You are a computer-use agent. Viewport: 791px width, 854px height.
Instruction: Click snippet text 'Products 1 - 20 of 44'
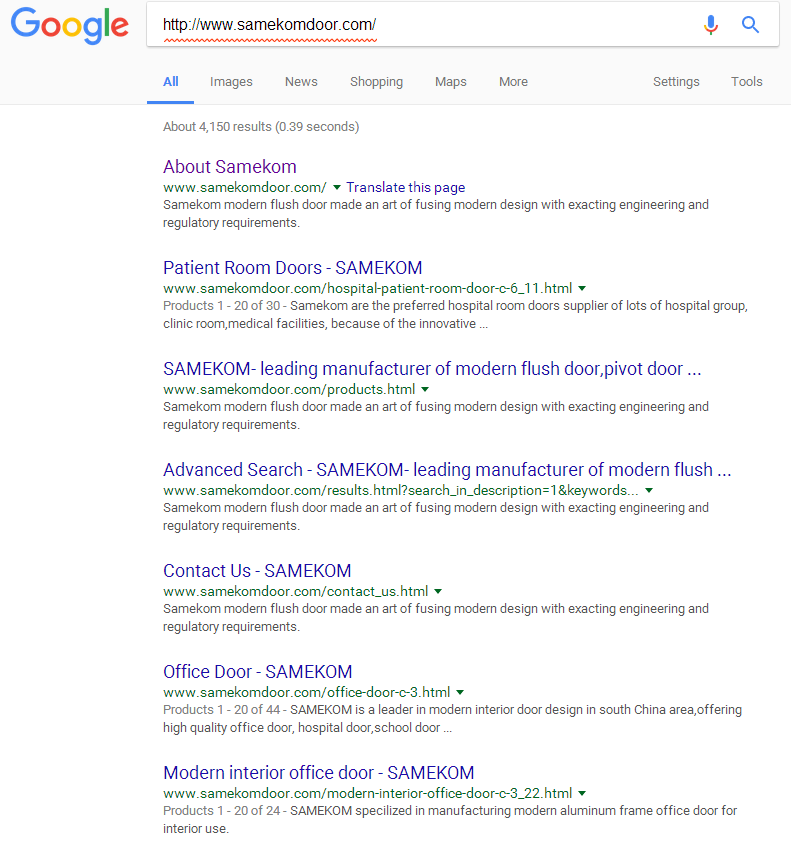[x=221, y=710]
